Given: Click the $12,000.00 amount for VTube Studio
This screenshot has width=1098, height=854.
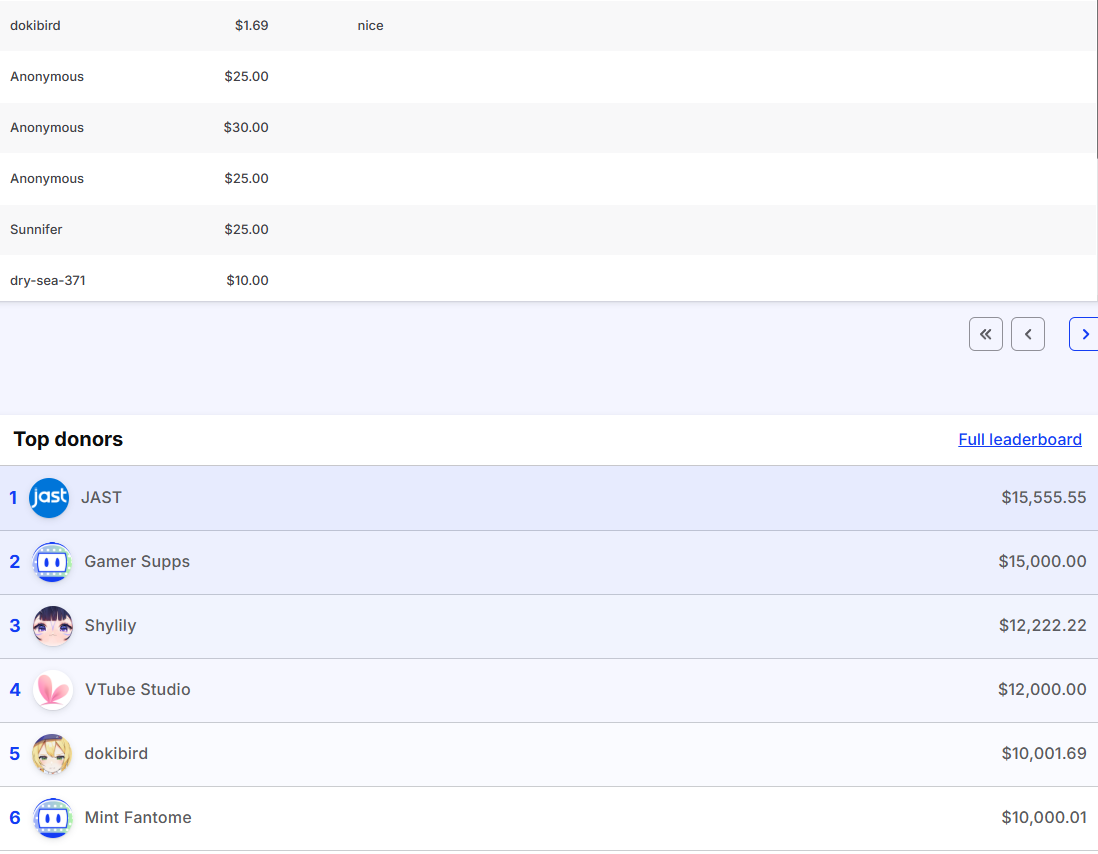Looking at the screenshot, I should [x=1042, y=690].
